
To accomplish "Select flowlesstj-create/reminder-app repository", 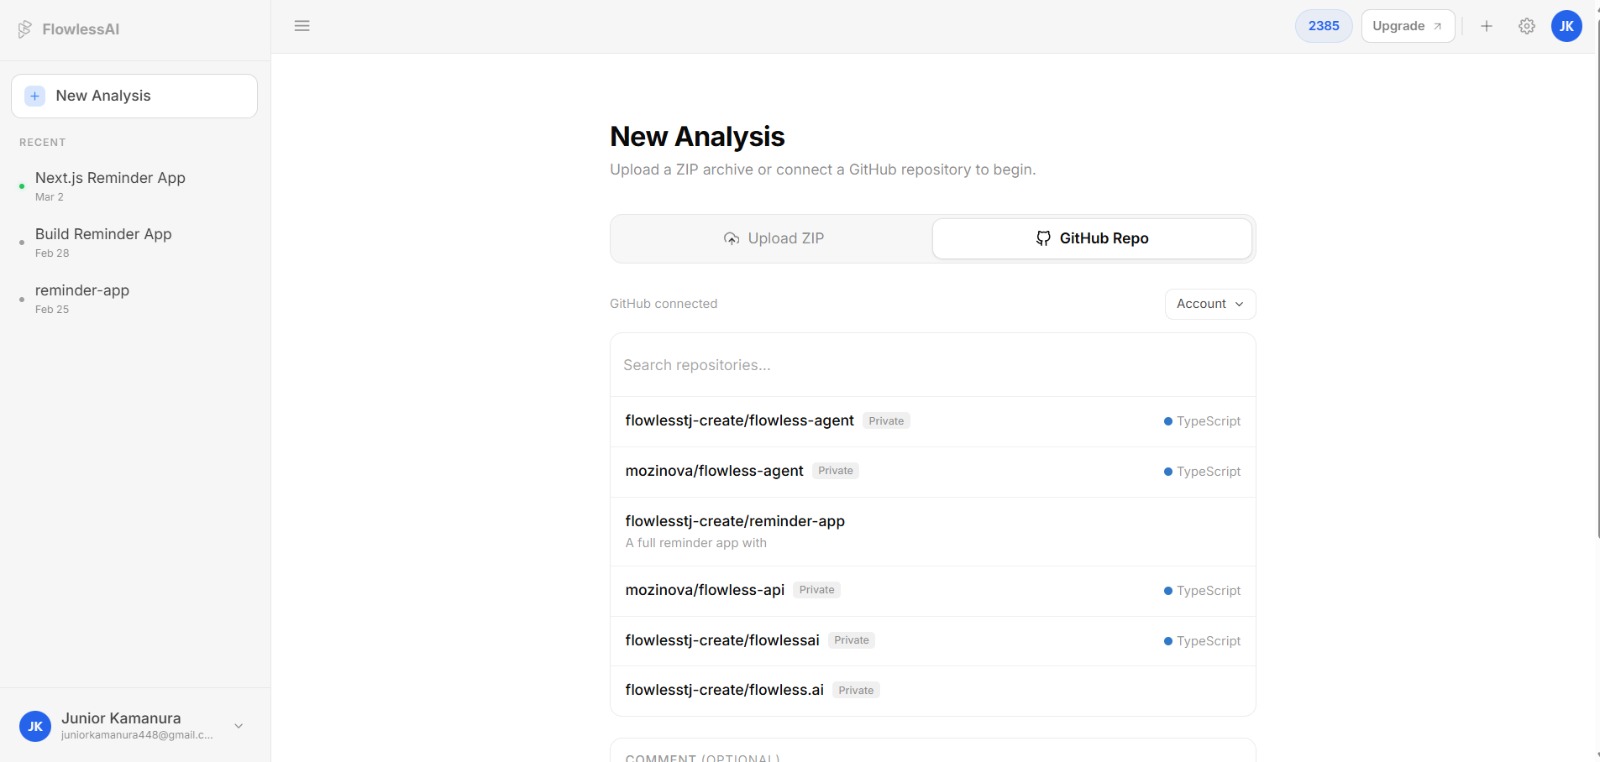I will tap(933, 531).
